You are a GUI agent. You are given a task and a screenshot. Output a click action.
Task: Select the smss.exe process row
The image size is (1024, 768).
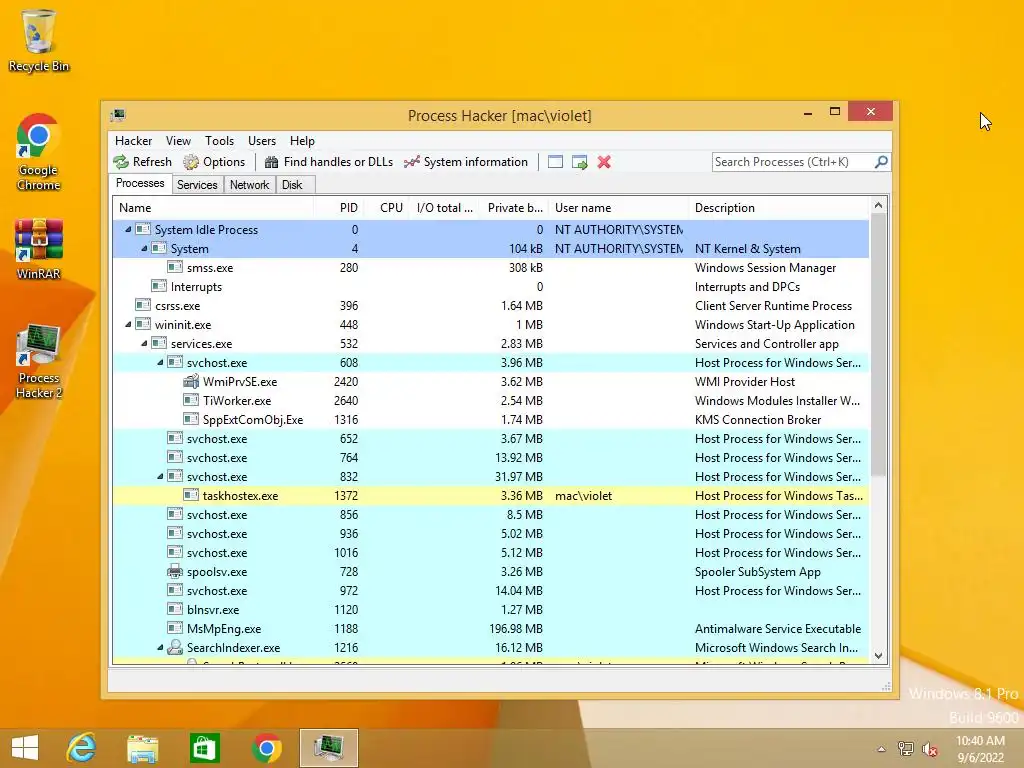[x=490, y=268]
